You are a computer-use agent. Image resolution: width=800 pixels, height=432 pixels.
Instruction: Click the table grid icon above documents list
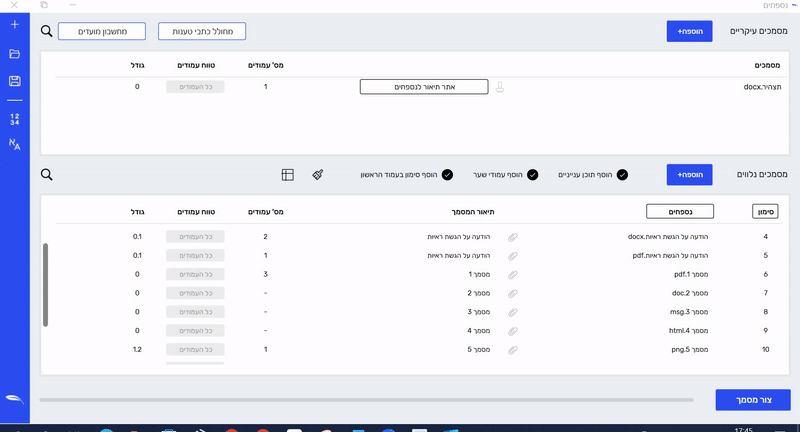click(287, 175)
